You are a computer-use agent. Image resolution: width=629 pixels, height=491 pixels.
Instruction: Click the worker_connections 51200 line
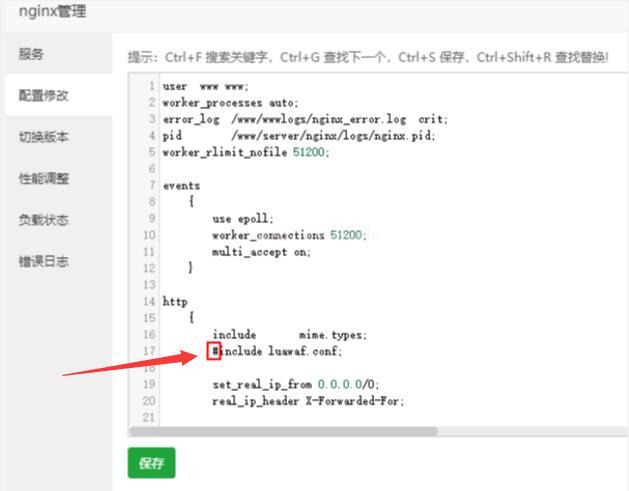[x=289, y=235]
